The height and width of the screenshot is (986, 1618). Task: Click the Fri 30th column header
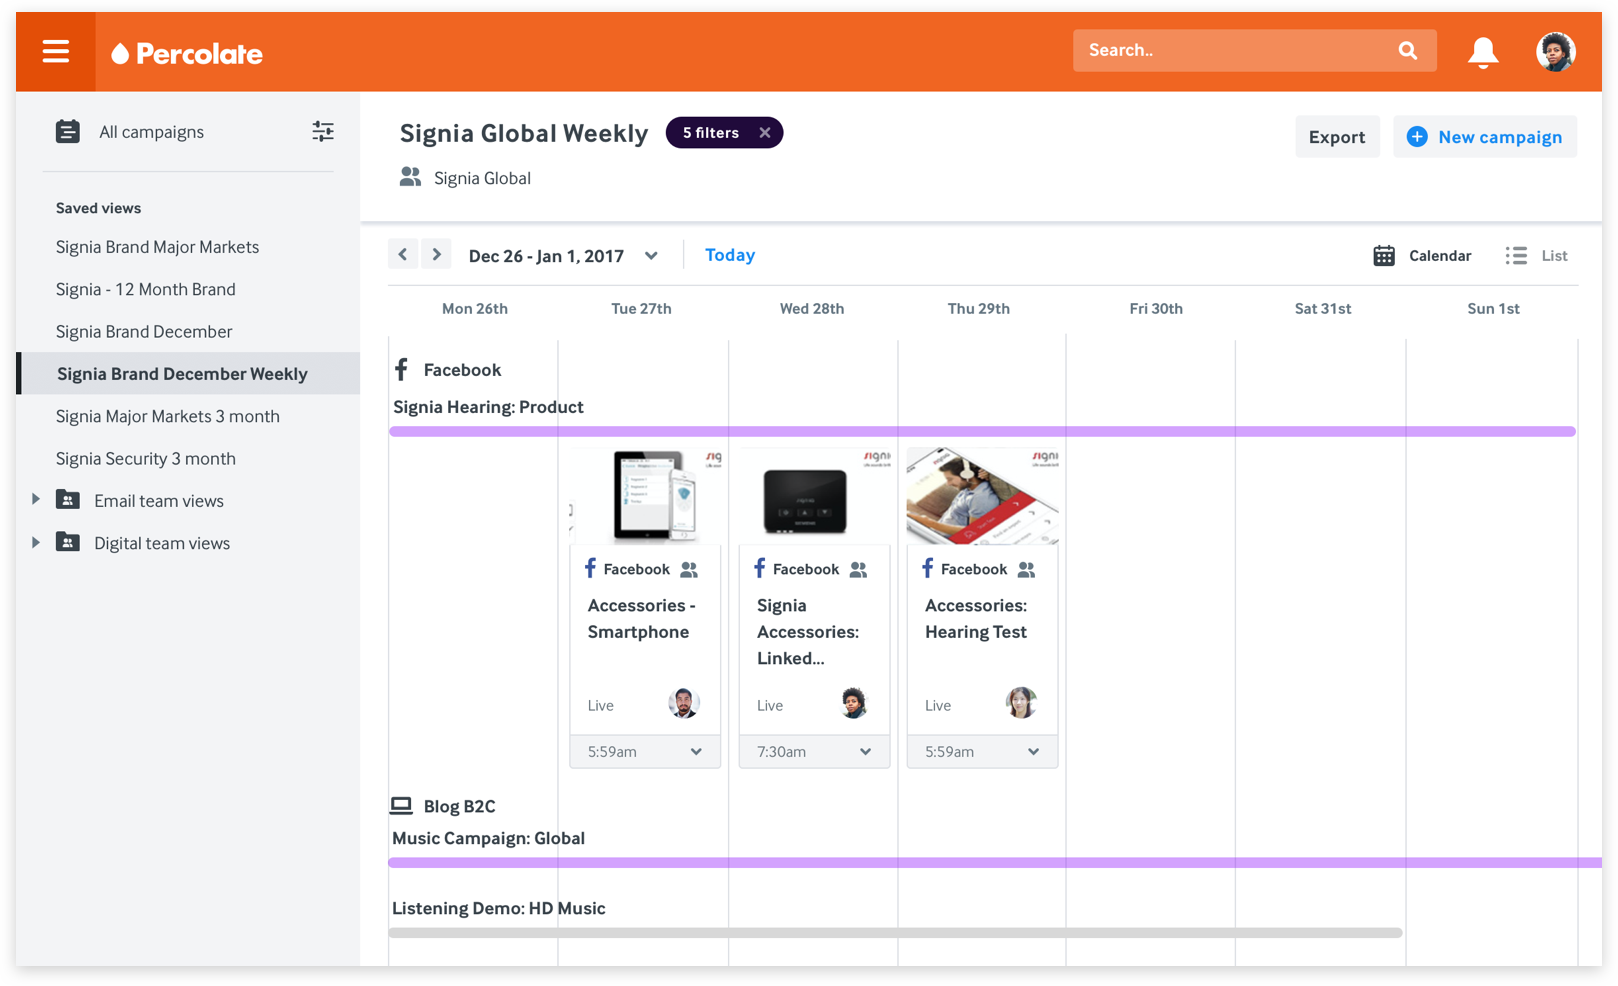coord(1156,308)
